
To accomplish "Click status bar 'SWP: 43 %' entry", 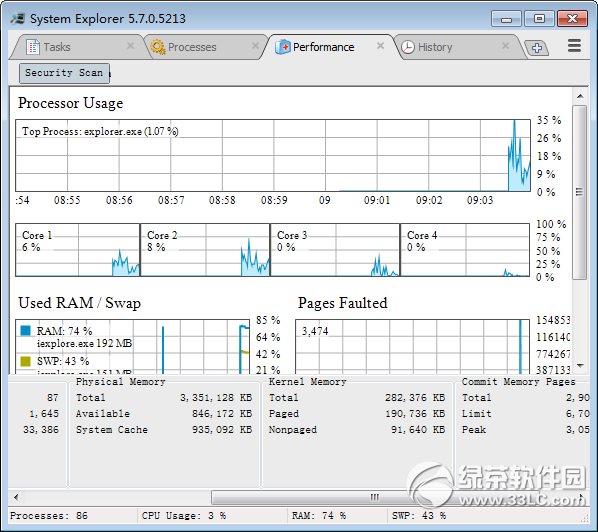I will click(x=419, y=516).
